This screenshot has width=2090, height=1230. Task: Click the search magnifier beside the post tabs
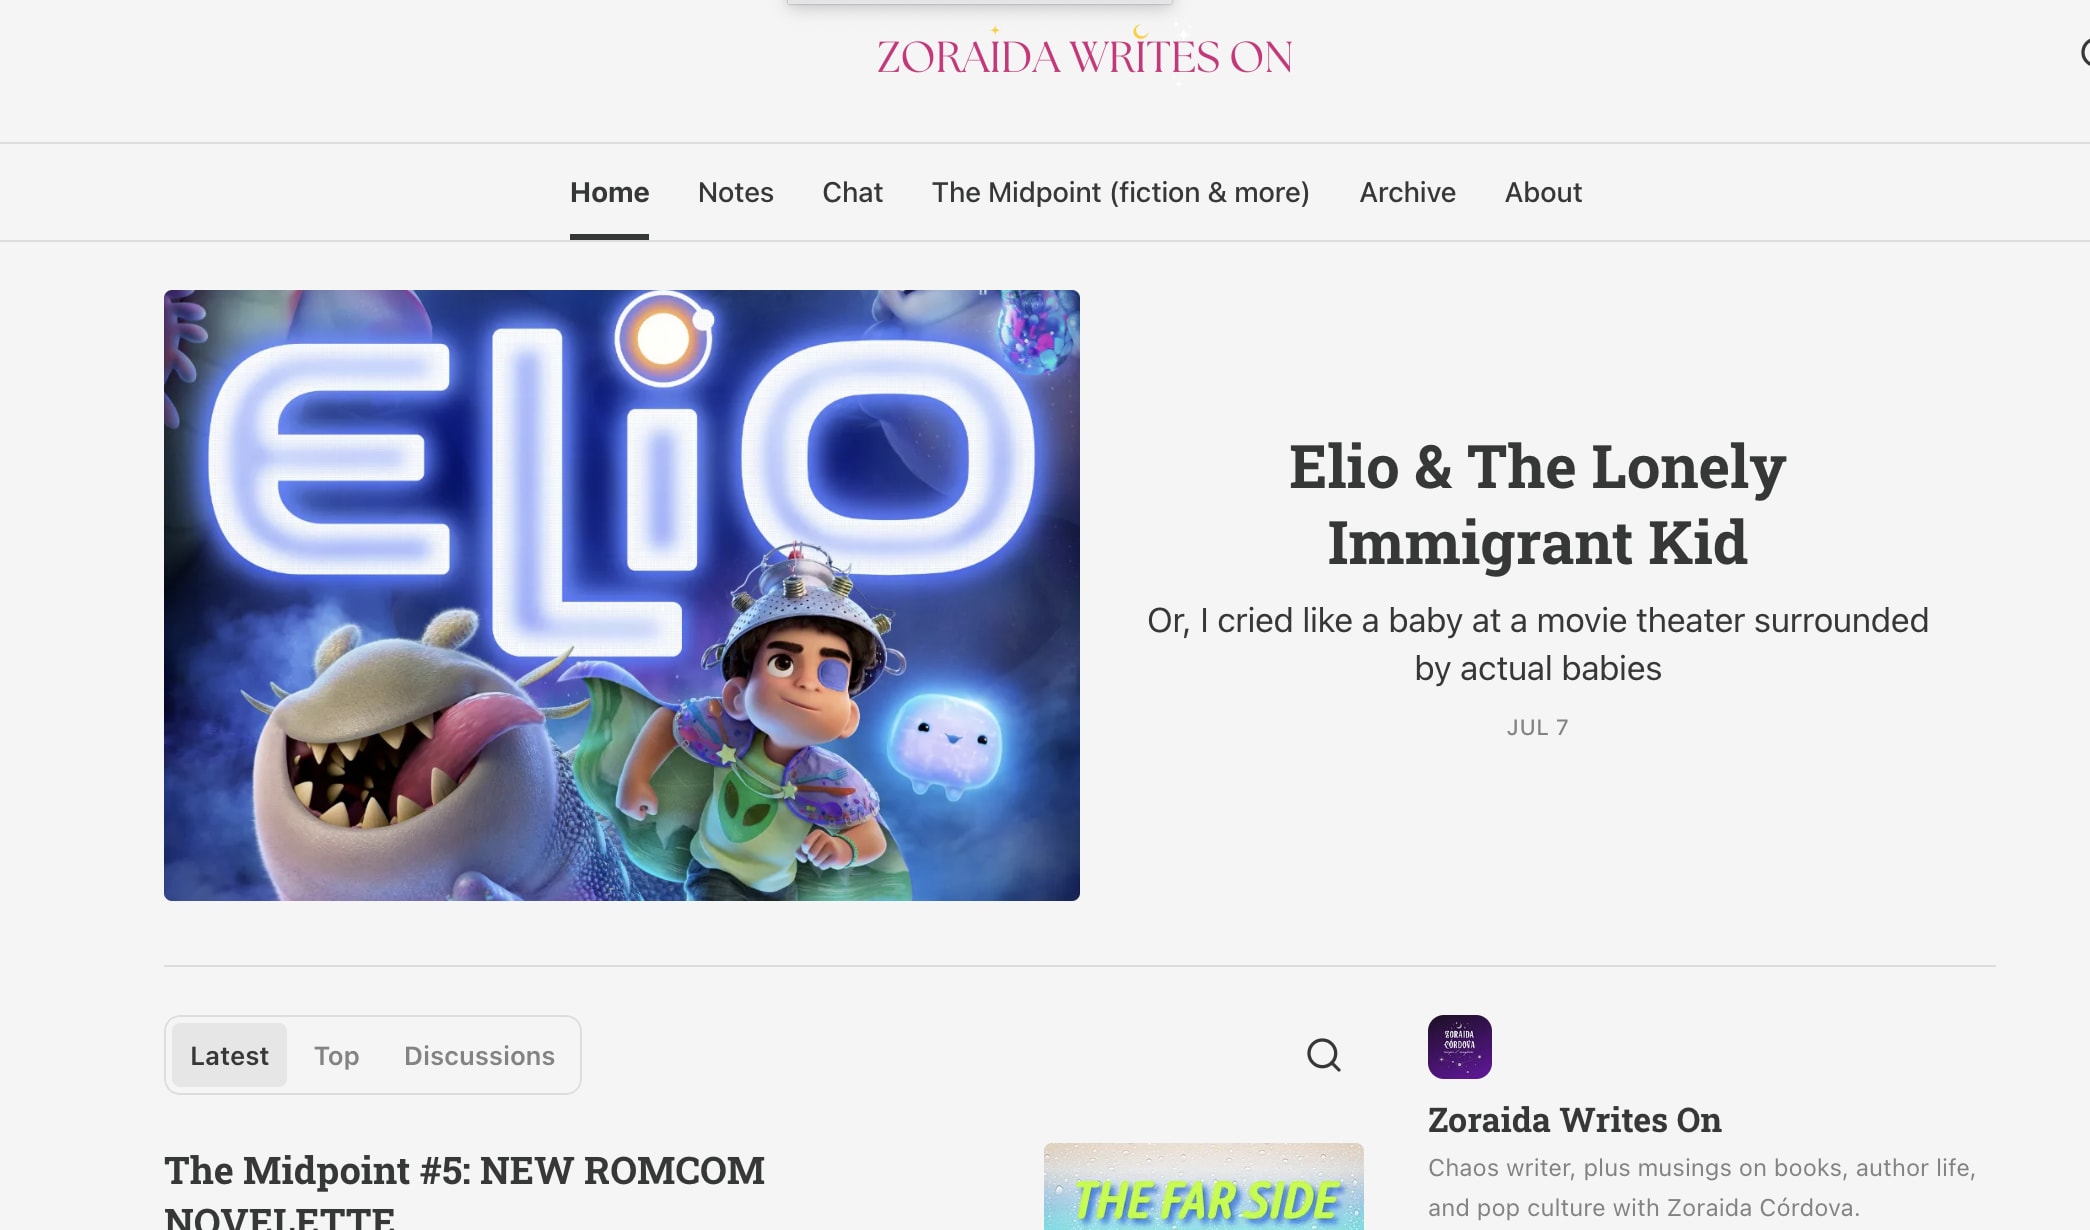pos(1323,1055)
